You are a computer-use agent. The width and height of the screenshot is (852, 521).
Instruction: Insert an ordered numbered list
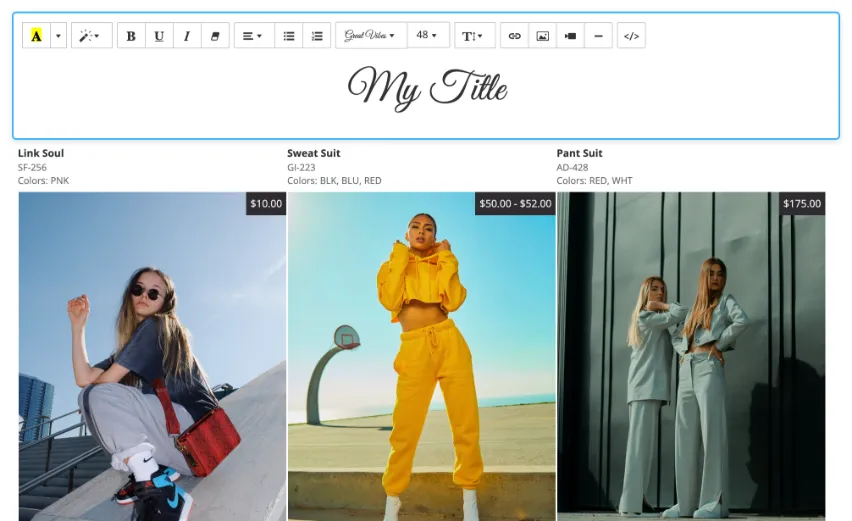317,36
